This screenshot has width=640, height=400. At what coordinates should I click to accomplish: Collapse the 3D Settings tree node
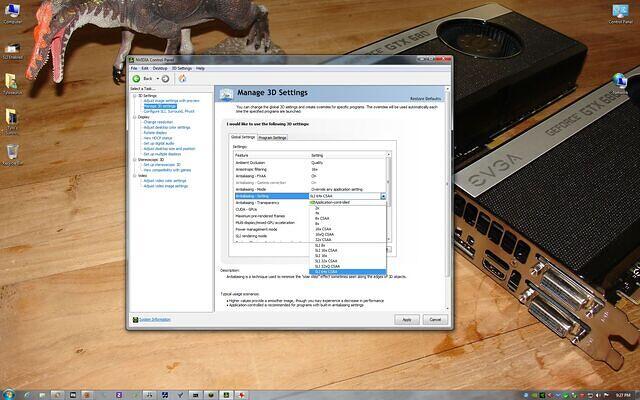pos(134,95)
